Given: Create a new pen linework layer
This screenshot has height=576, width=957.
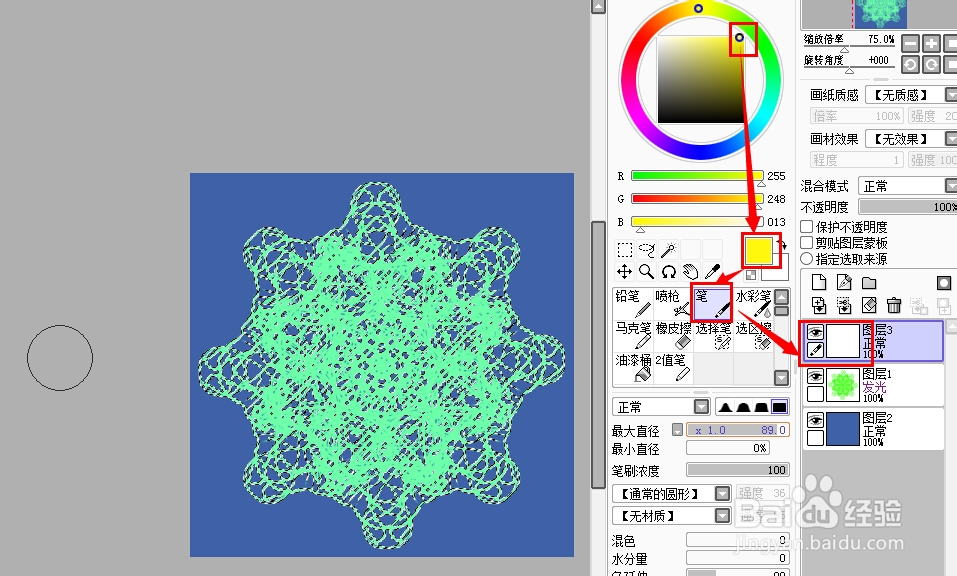Looking at the screenshot, I should pos(844,282).
